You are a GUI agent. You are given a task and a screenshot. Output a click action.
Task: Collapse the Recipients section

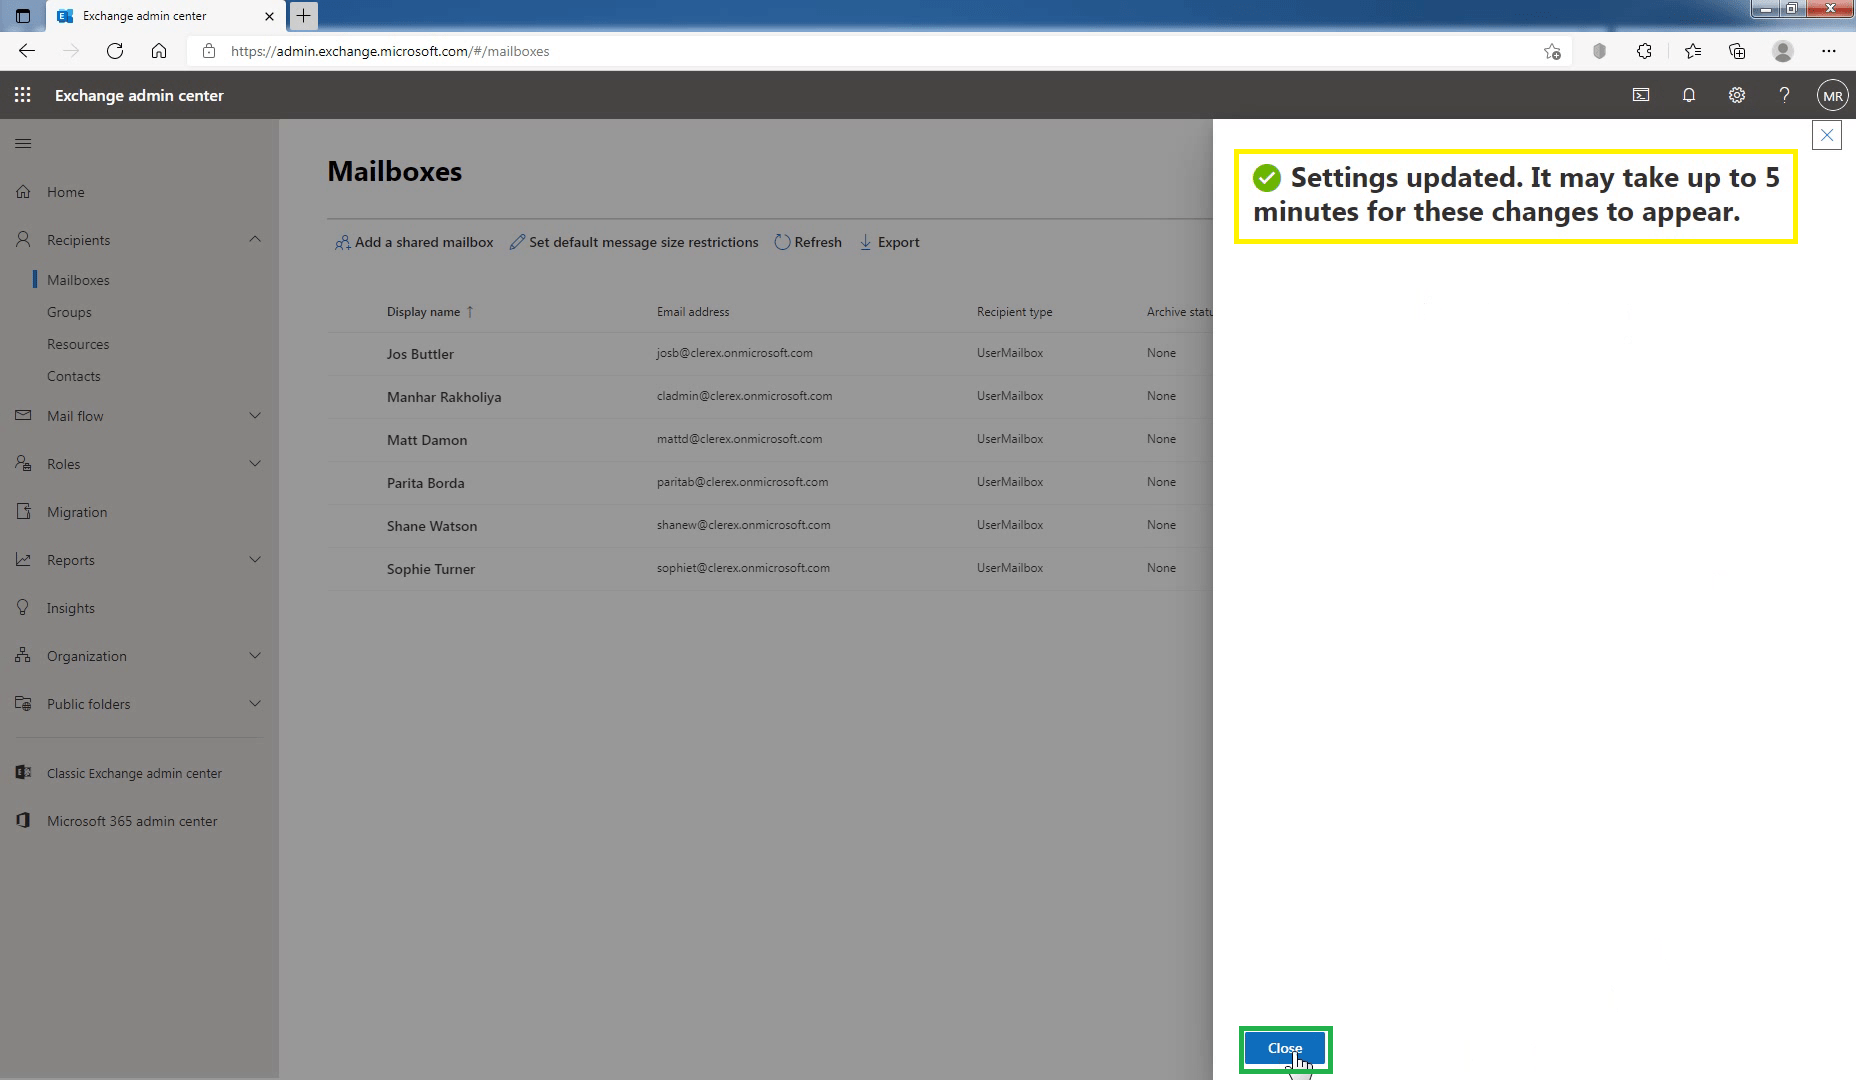click(255, 239)
